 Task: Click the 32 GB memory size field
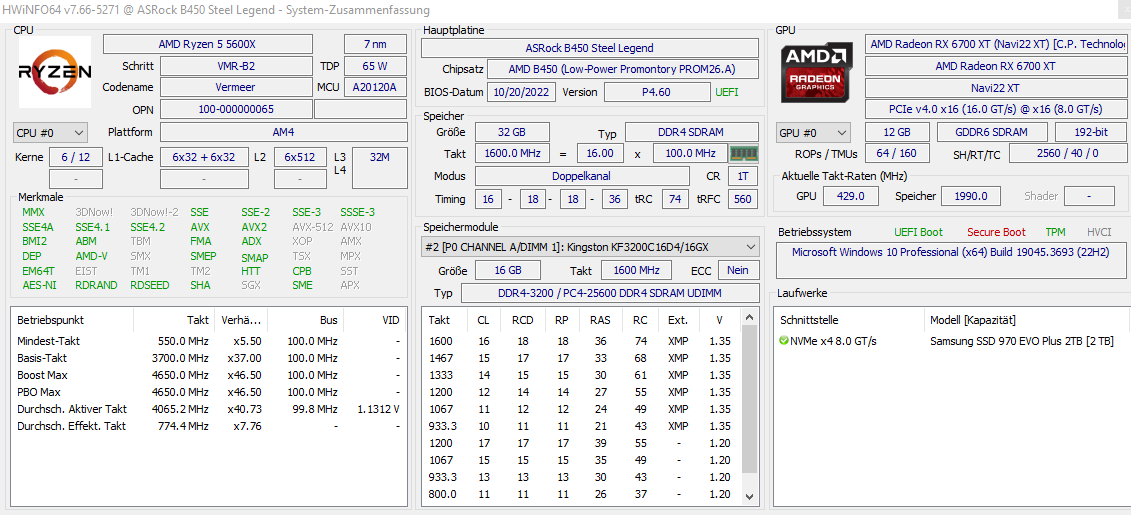point(512,133)
